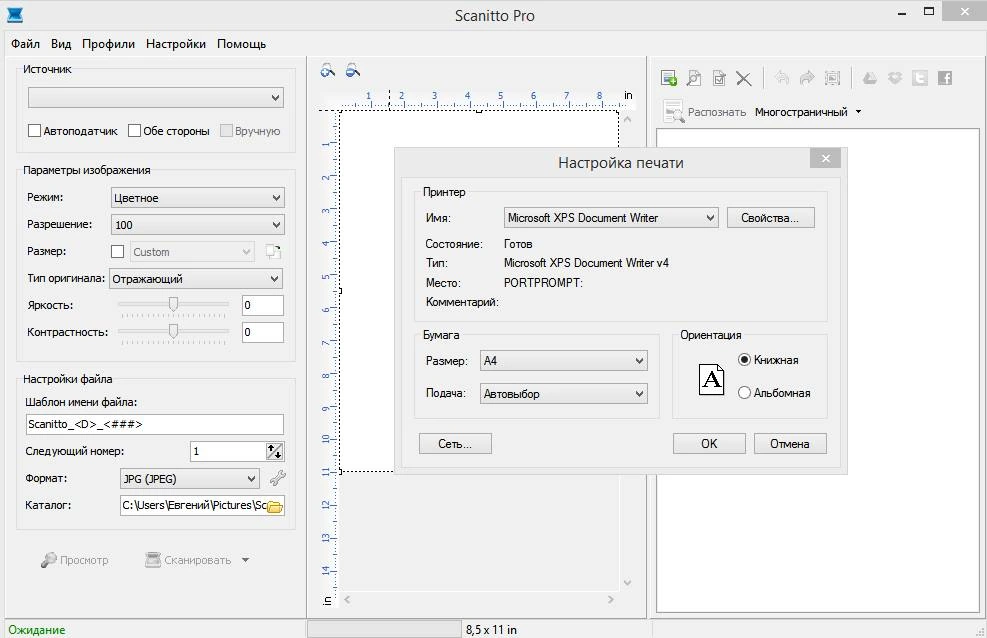
Task: Click the add image icon with green plus
Action: click(x=668, y=78)
